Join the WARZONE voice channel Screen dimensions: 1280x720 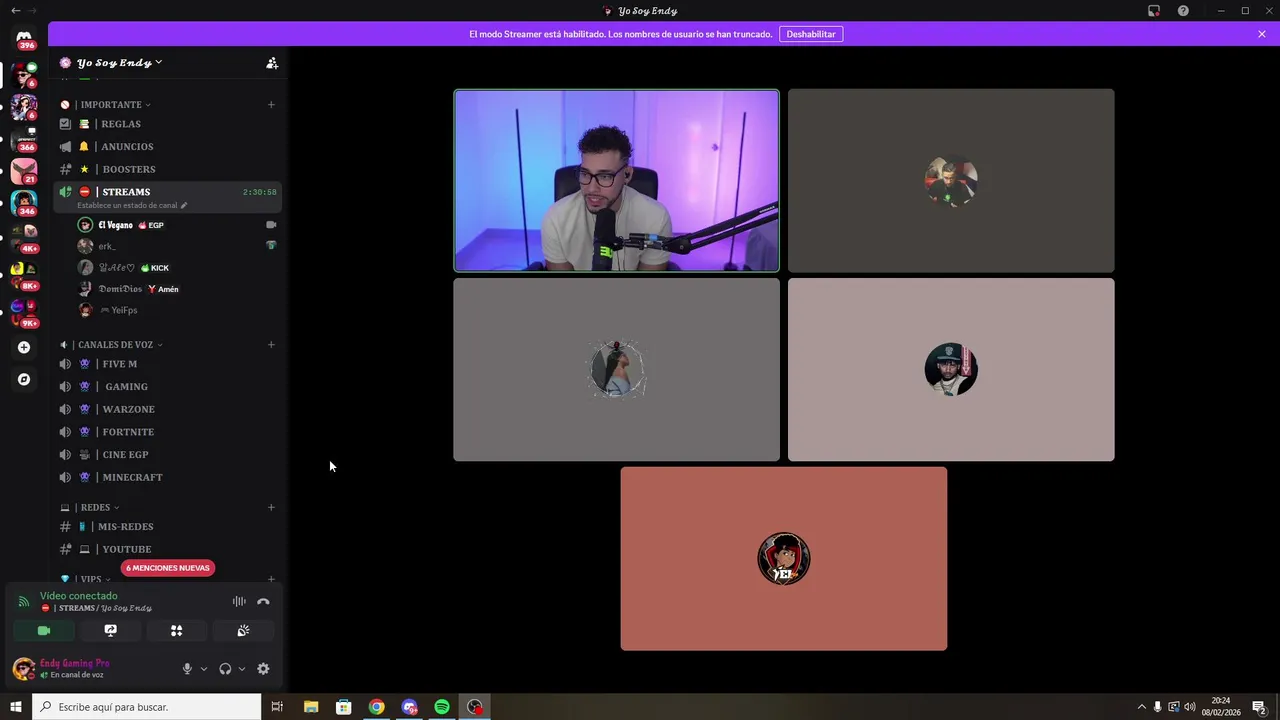[x=167, y=409]
